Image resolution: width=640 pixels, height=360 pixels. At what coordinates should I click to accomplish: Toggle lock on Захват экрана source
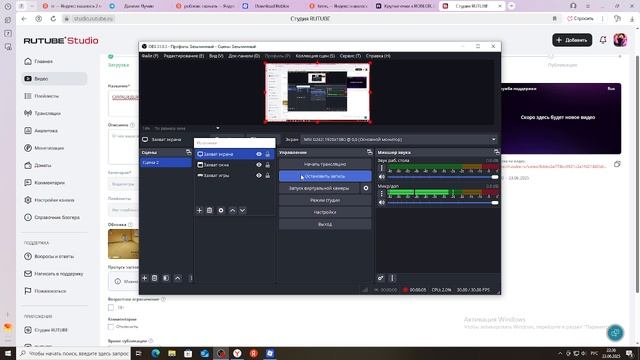tap(268, 154)
